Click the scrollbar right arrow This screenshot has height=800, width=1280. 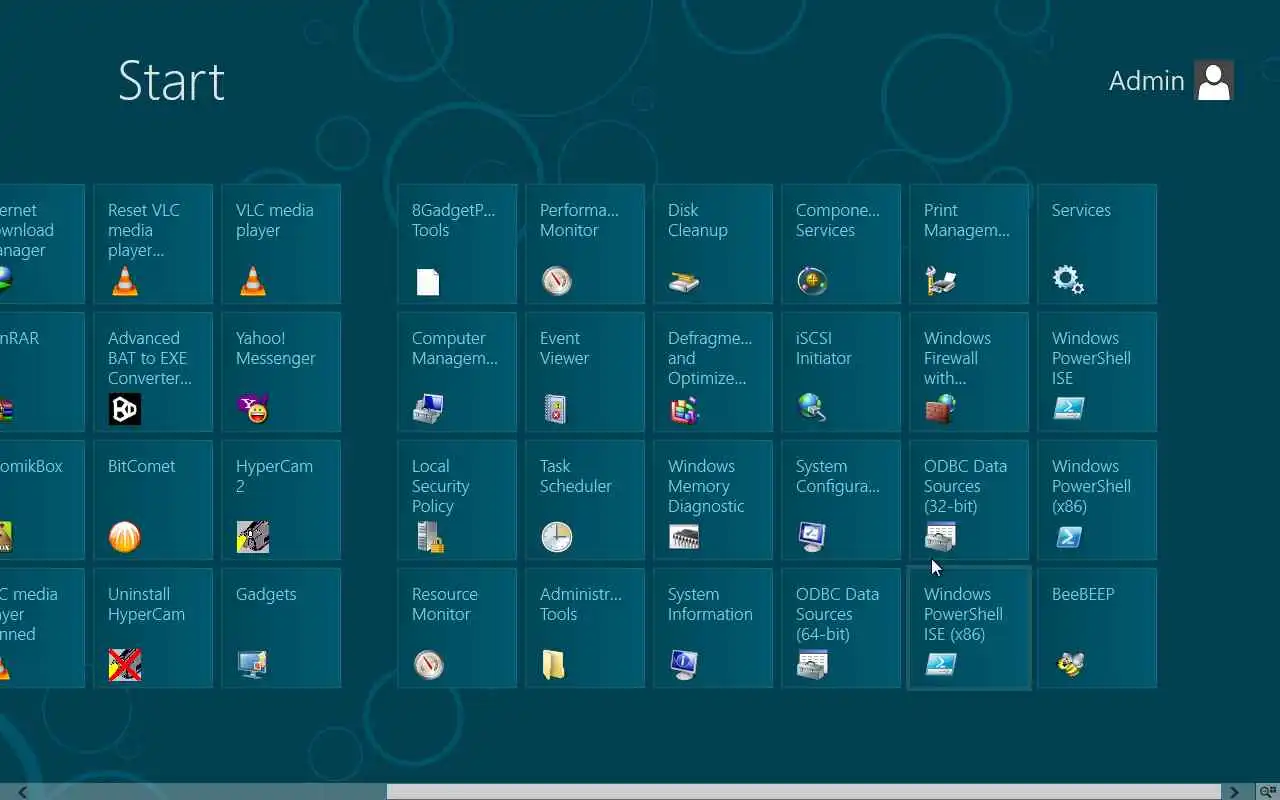click(1234, 792)
